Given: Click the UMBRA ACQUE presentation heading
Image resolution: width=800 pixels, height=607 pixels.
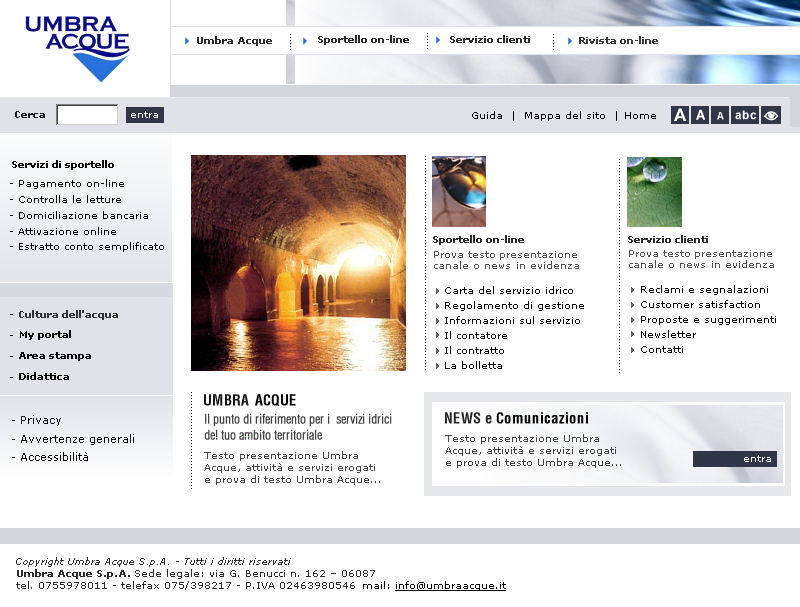Looking at the screenshot, I should [249, 400].
